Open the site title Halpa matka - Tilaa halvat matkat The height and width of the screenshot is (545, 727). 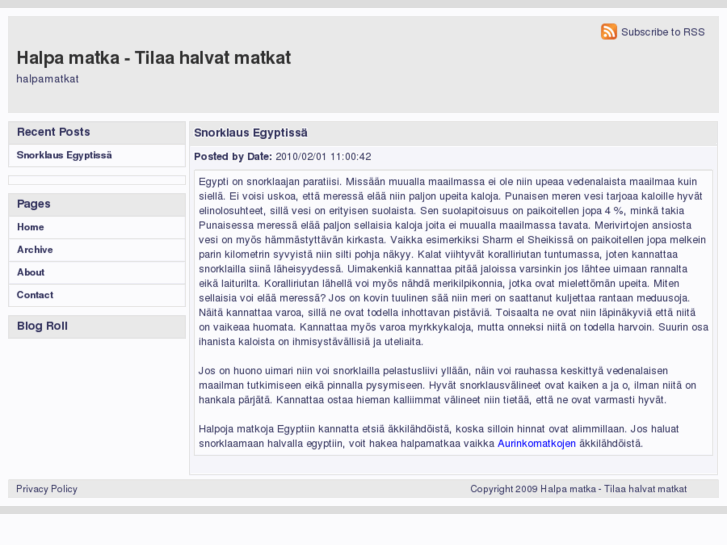[154, 58]
